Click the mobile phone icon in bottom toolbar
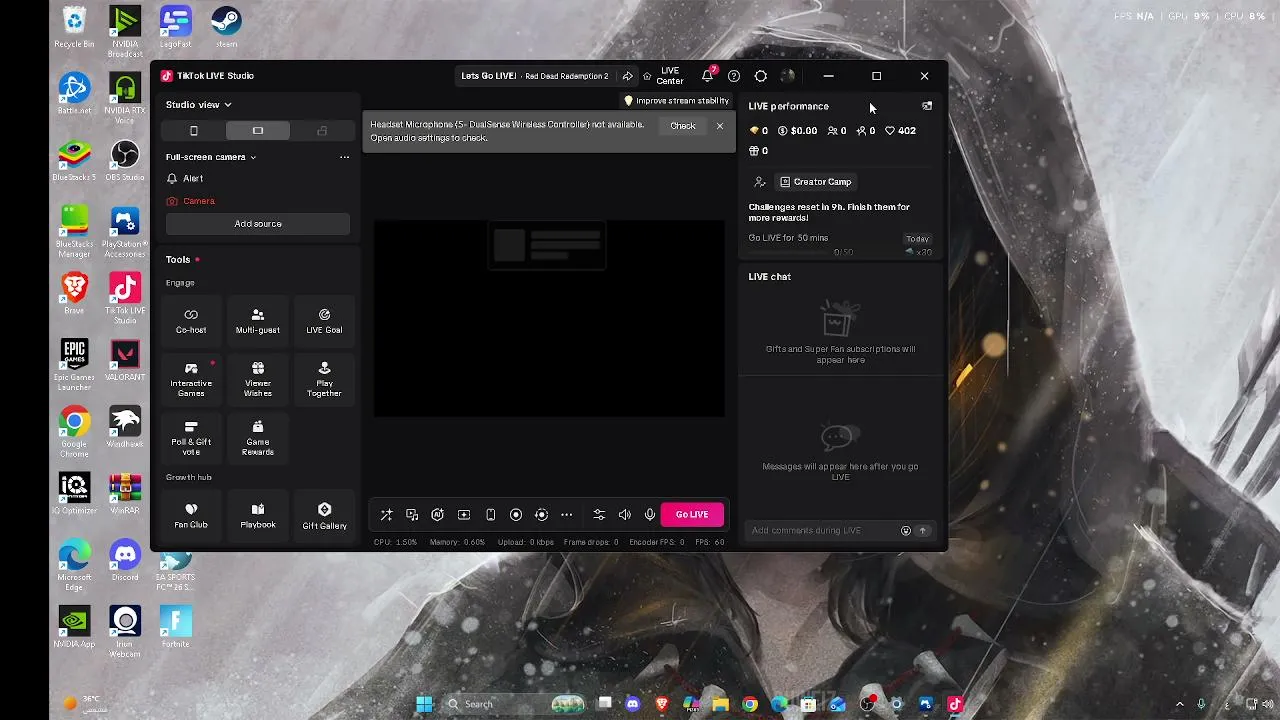The height and width of the screenshot is (720, 1280). point(490,514)
